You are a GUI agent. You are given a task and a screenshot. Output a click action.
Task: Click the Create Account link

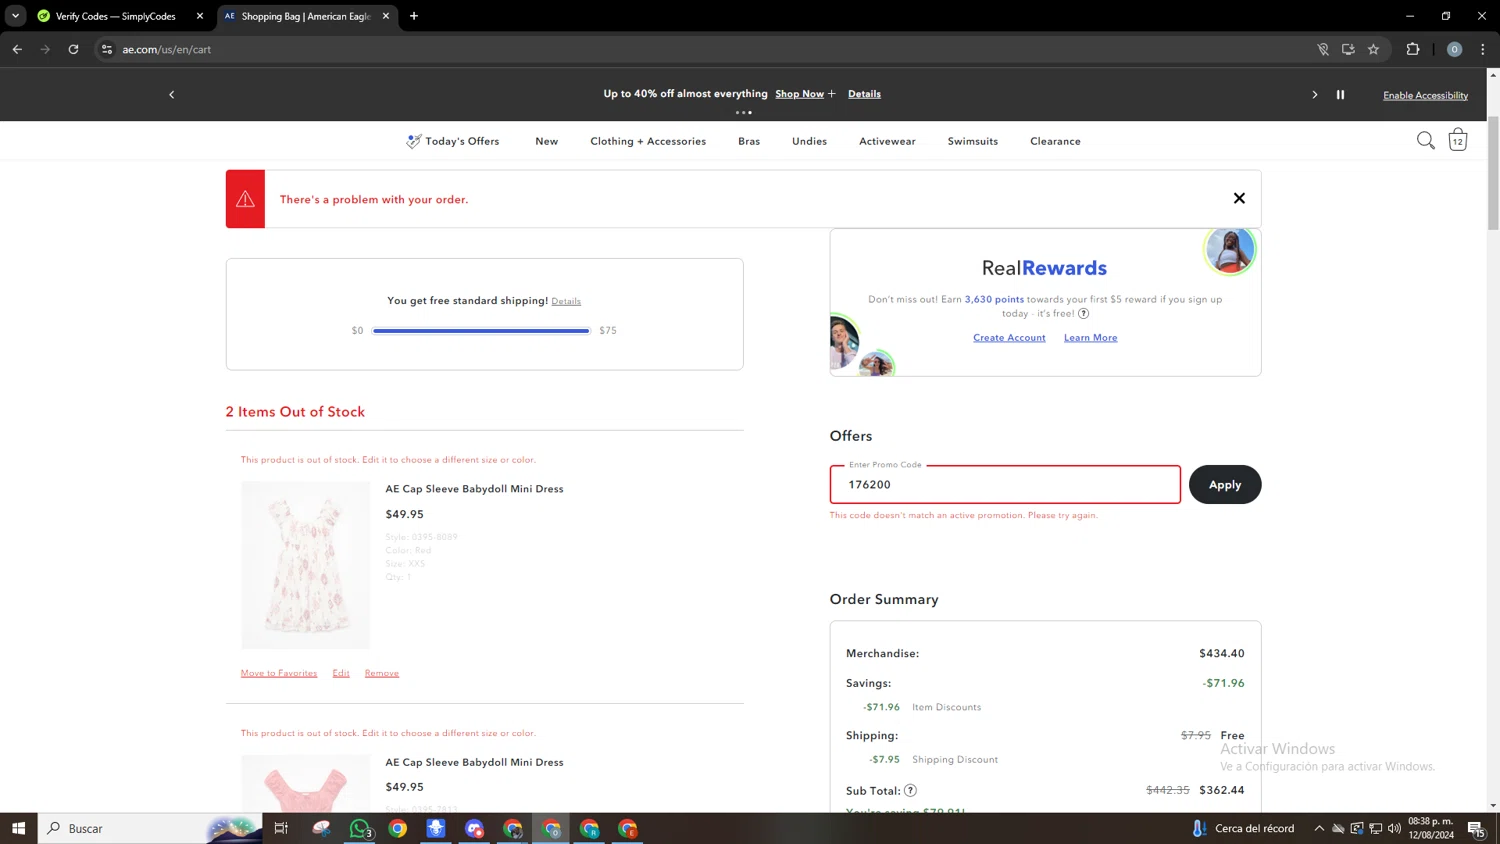(1008, 338)
